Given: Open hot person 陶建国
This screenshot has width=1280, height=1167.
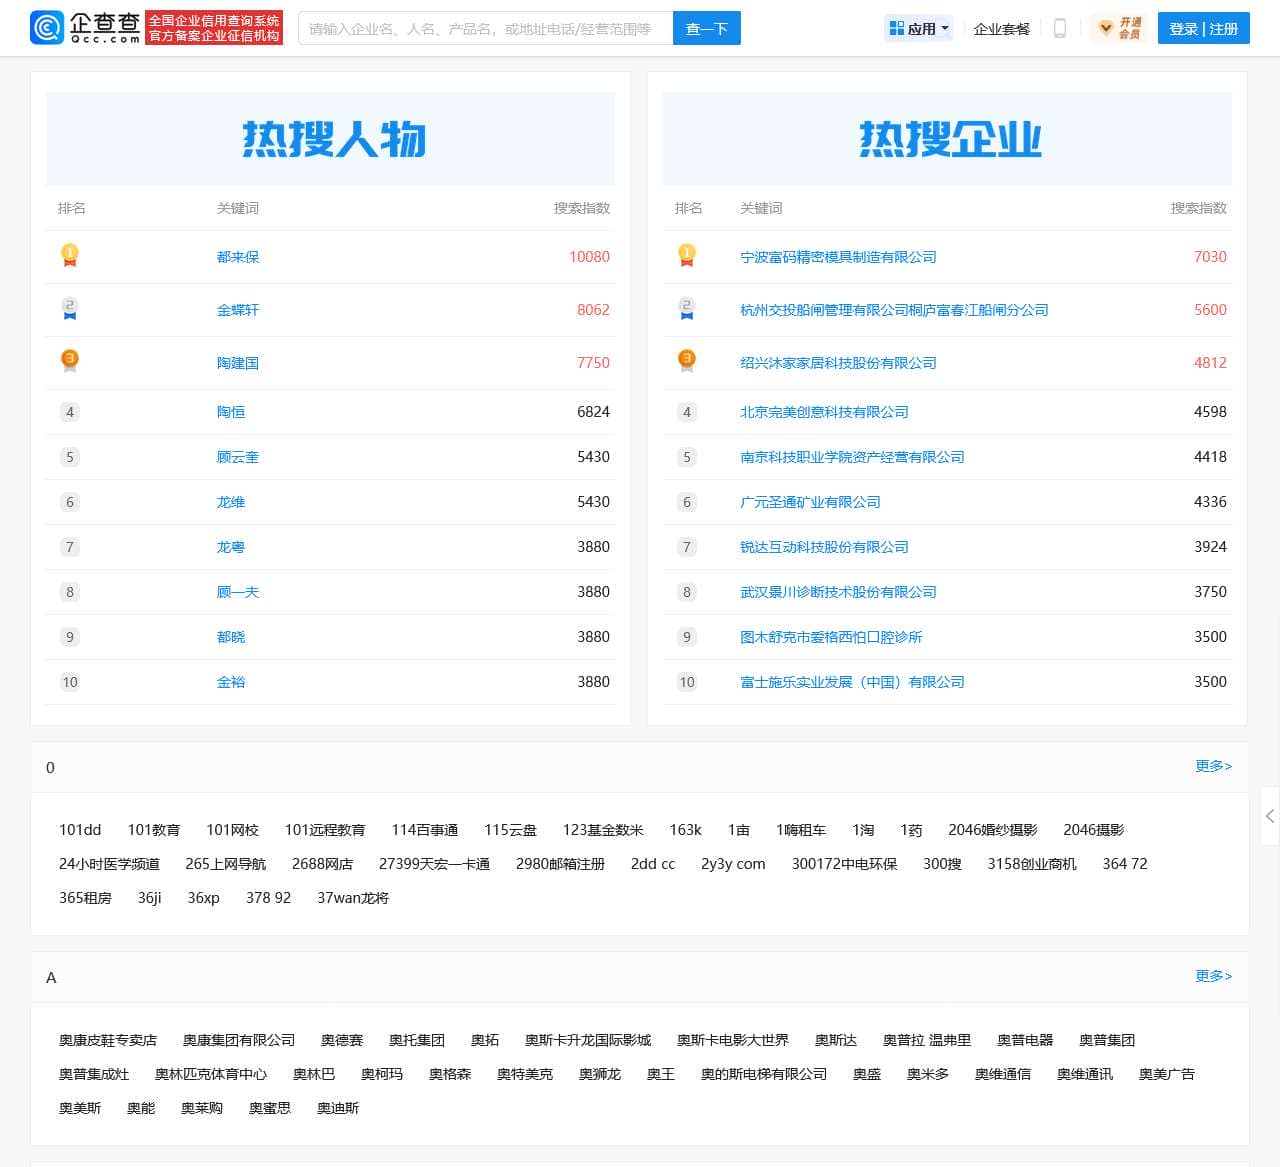Looking at the screenshot, I should pyautogui.click(x=238, y=363).
